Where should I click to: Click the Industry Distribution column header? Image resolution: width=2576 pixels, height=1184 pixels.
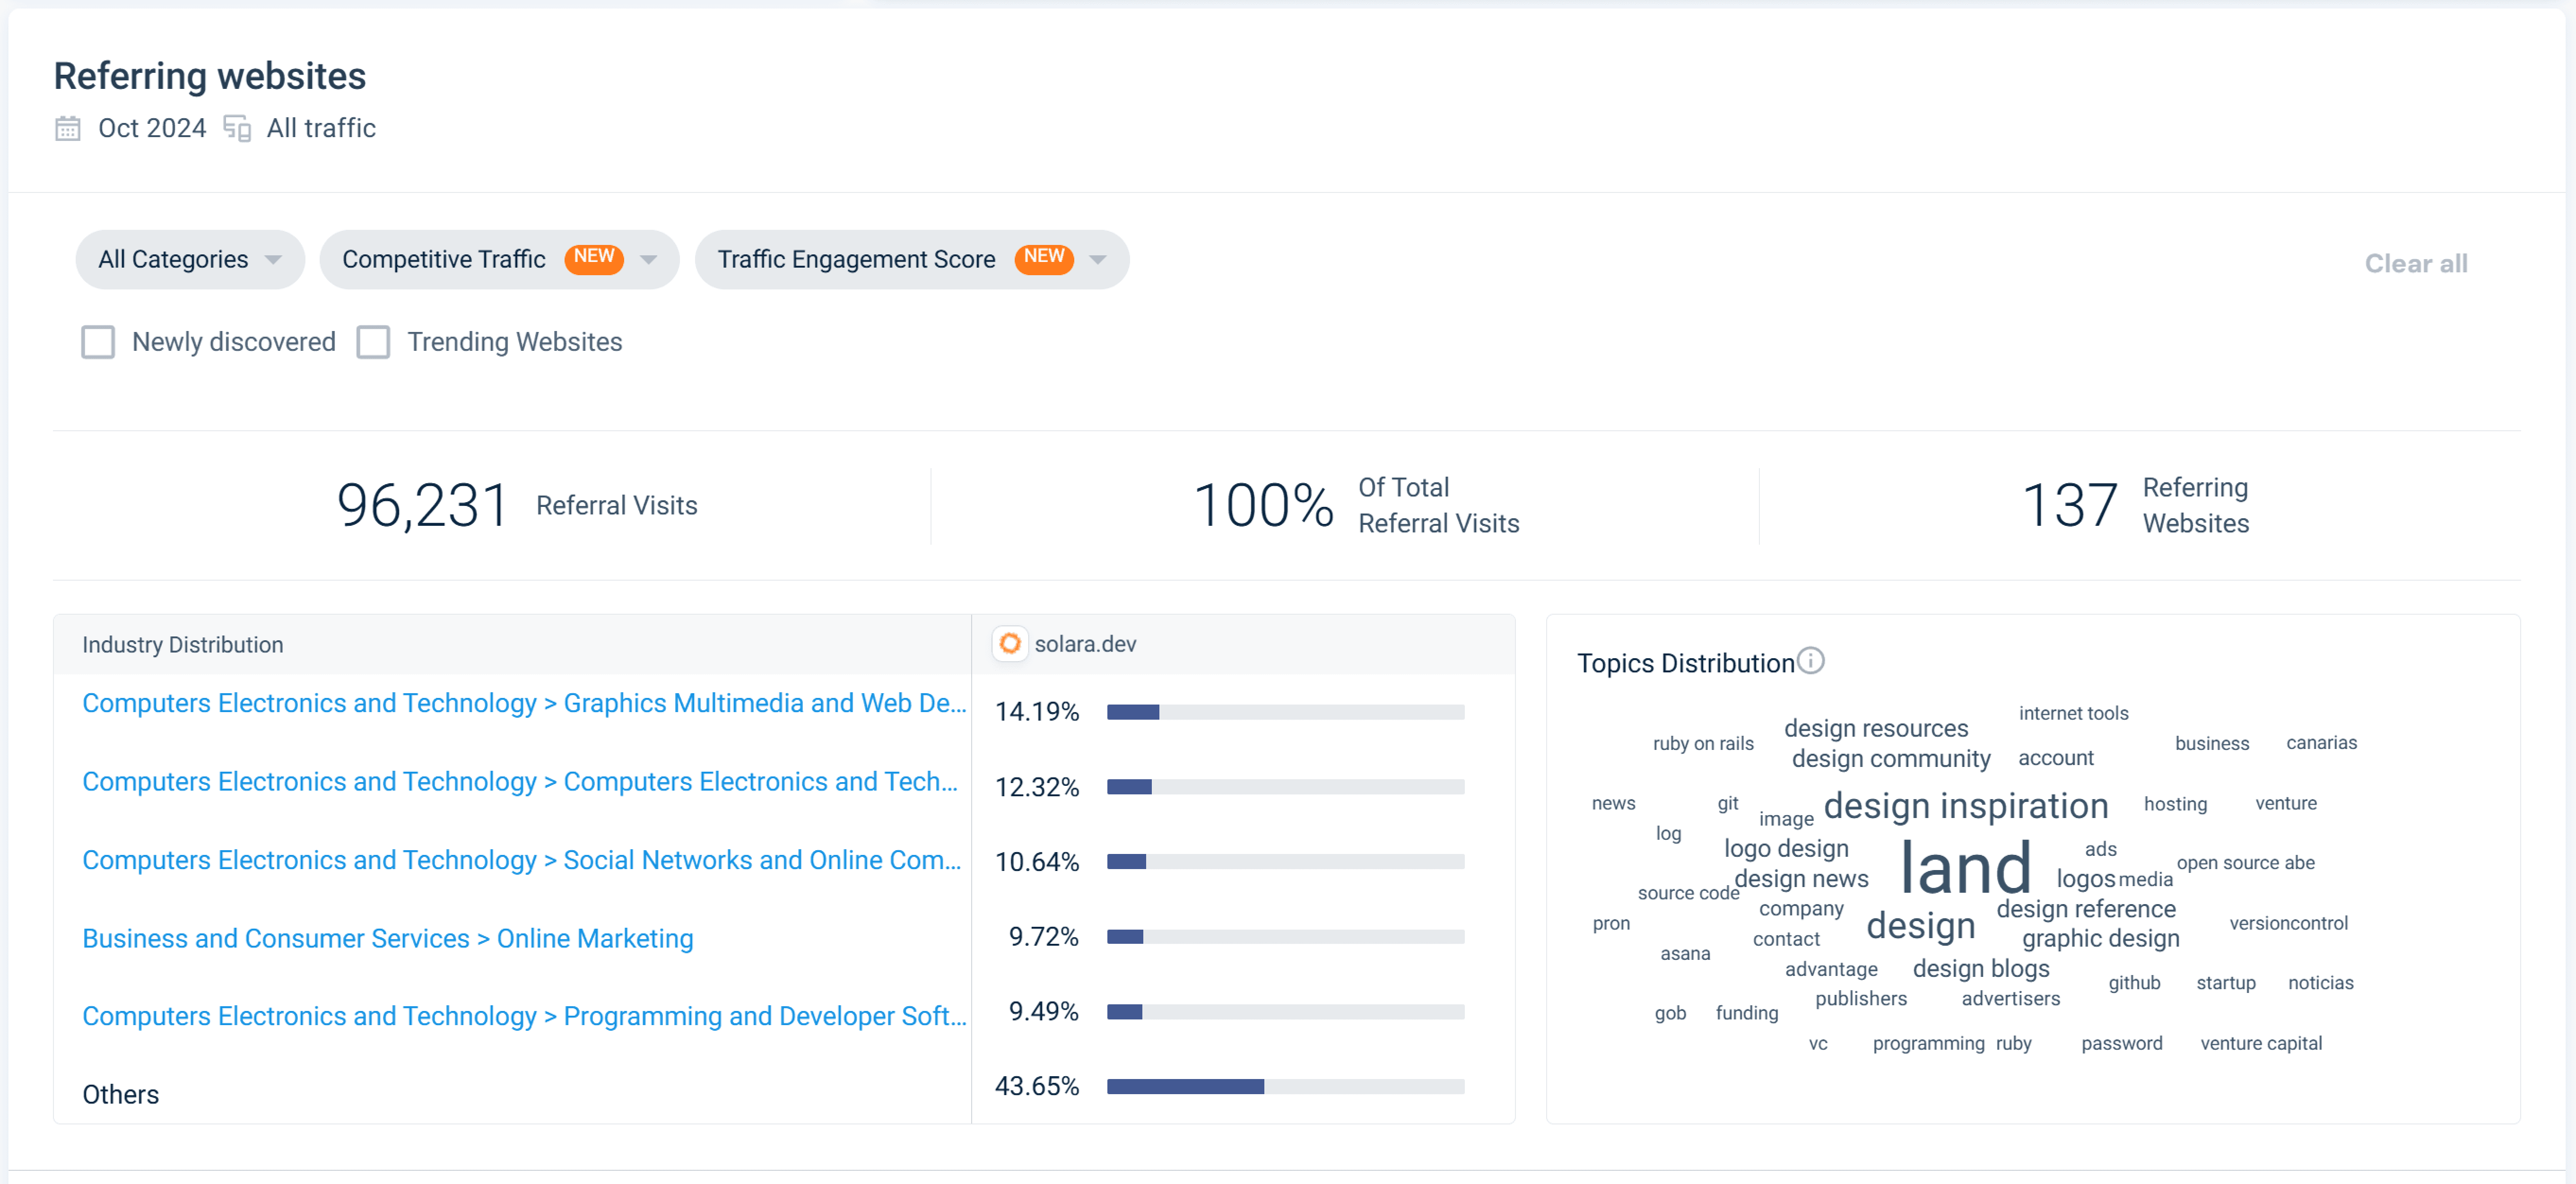[x=183, y=645]
